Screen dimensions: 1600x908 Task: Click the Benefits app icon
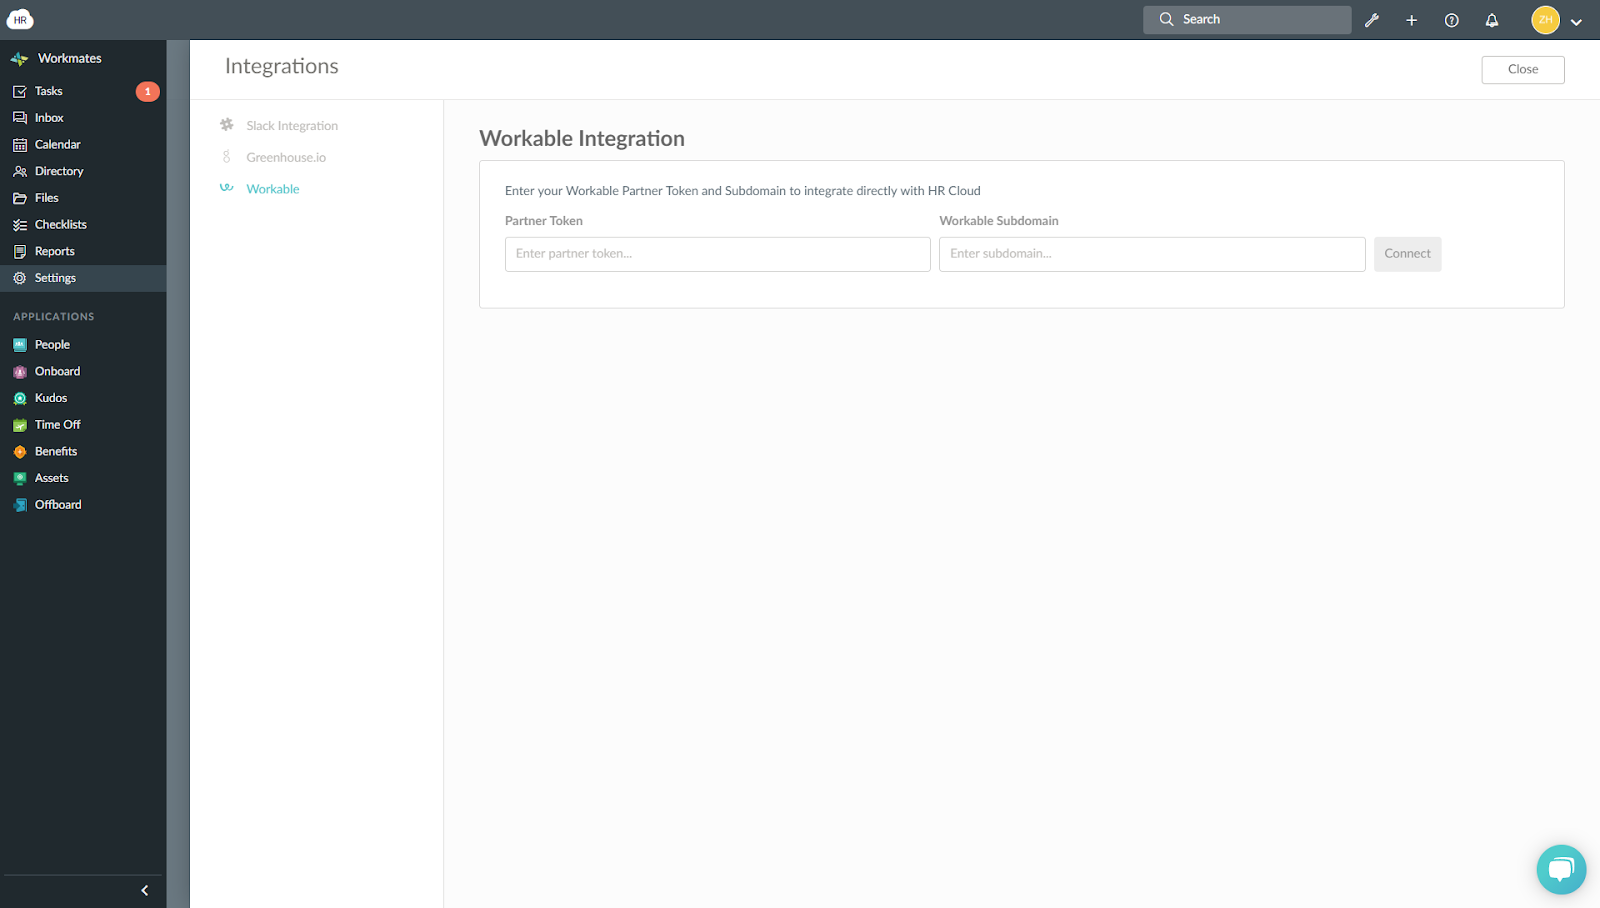point(20,451)
